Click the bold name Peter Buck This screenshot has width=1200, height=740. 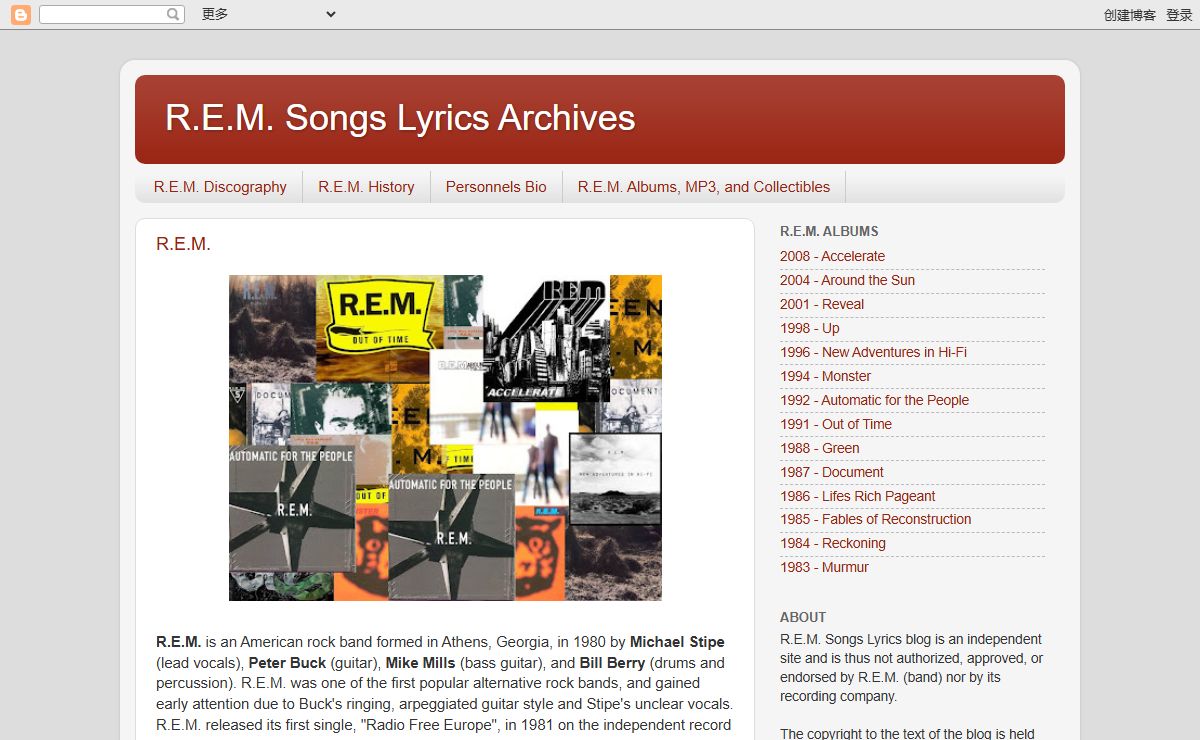point(287,663)
